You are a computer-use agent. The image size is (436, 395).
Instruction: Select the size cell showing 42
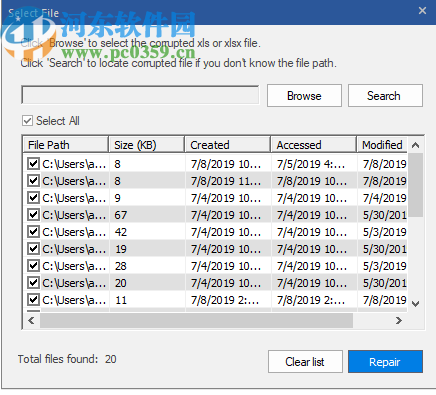pos(147,232)
